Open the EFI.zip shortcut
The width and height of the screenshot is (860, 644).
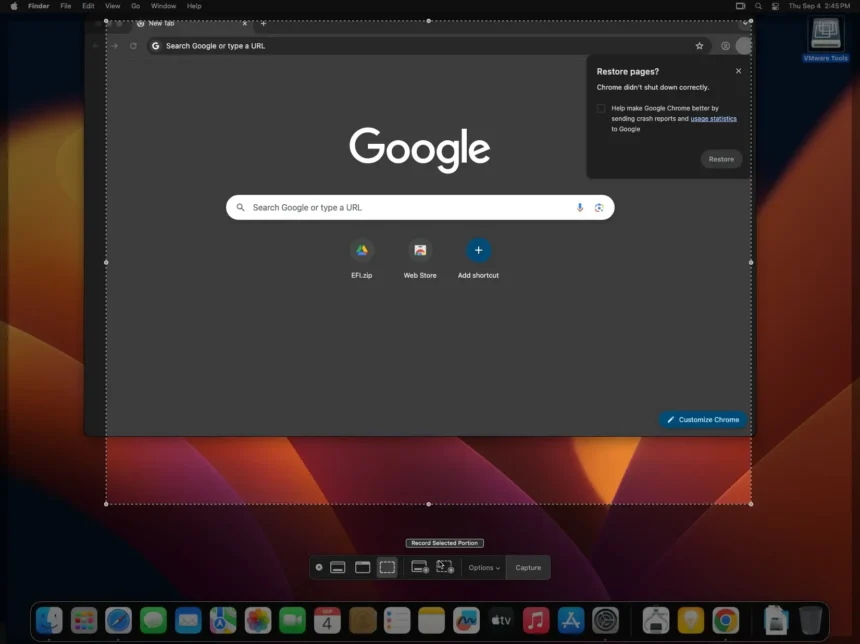pyautogui.click(x=361, y=259)
